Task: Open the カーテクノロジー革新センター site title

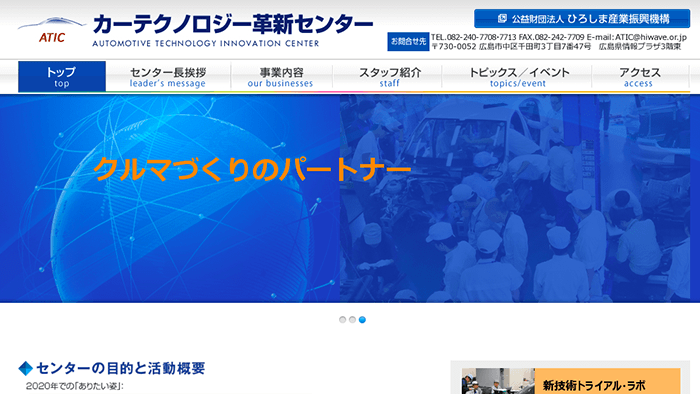Action: (x=233, y=25)
